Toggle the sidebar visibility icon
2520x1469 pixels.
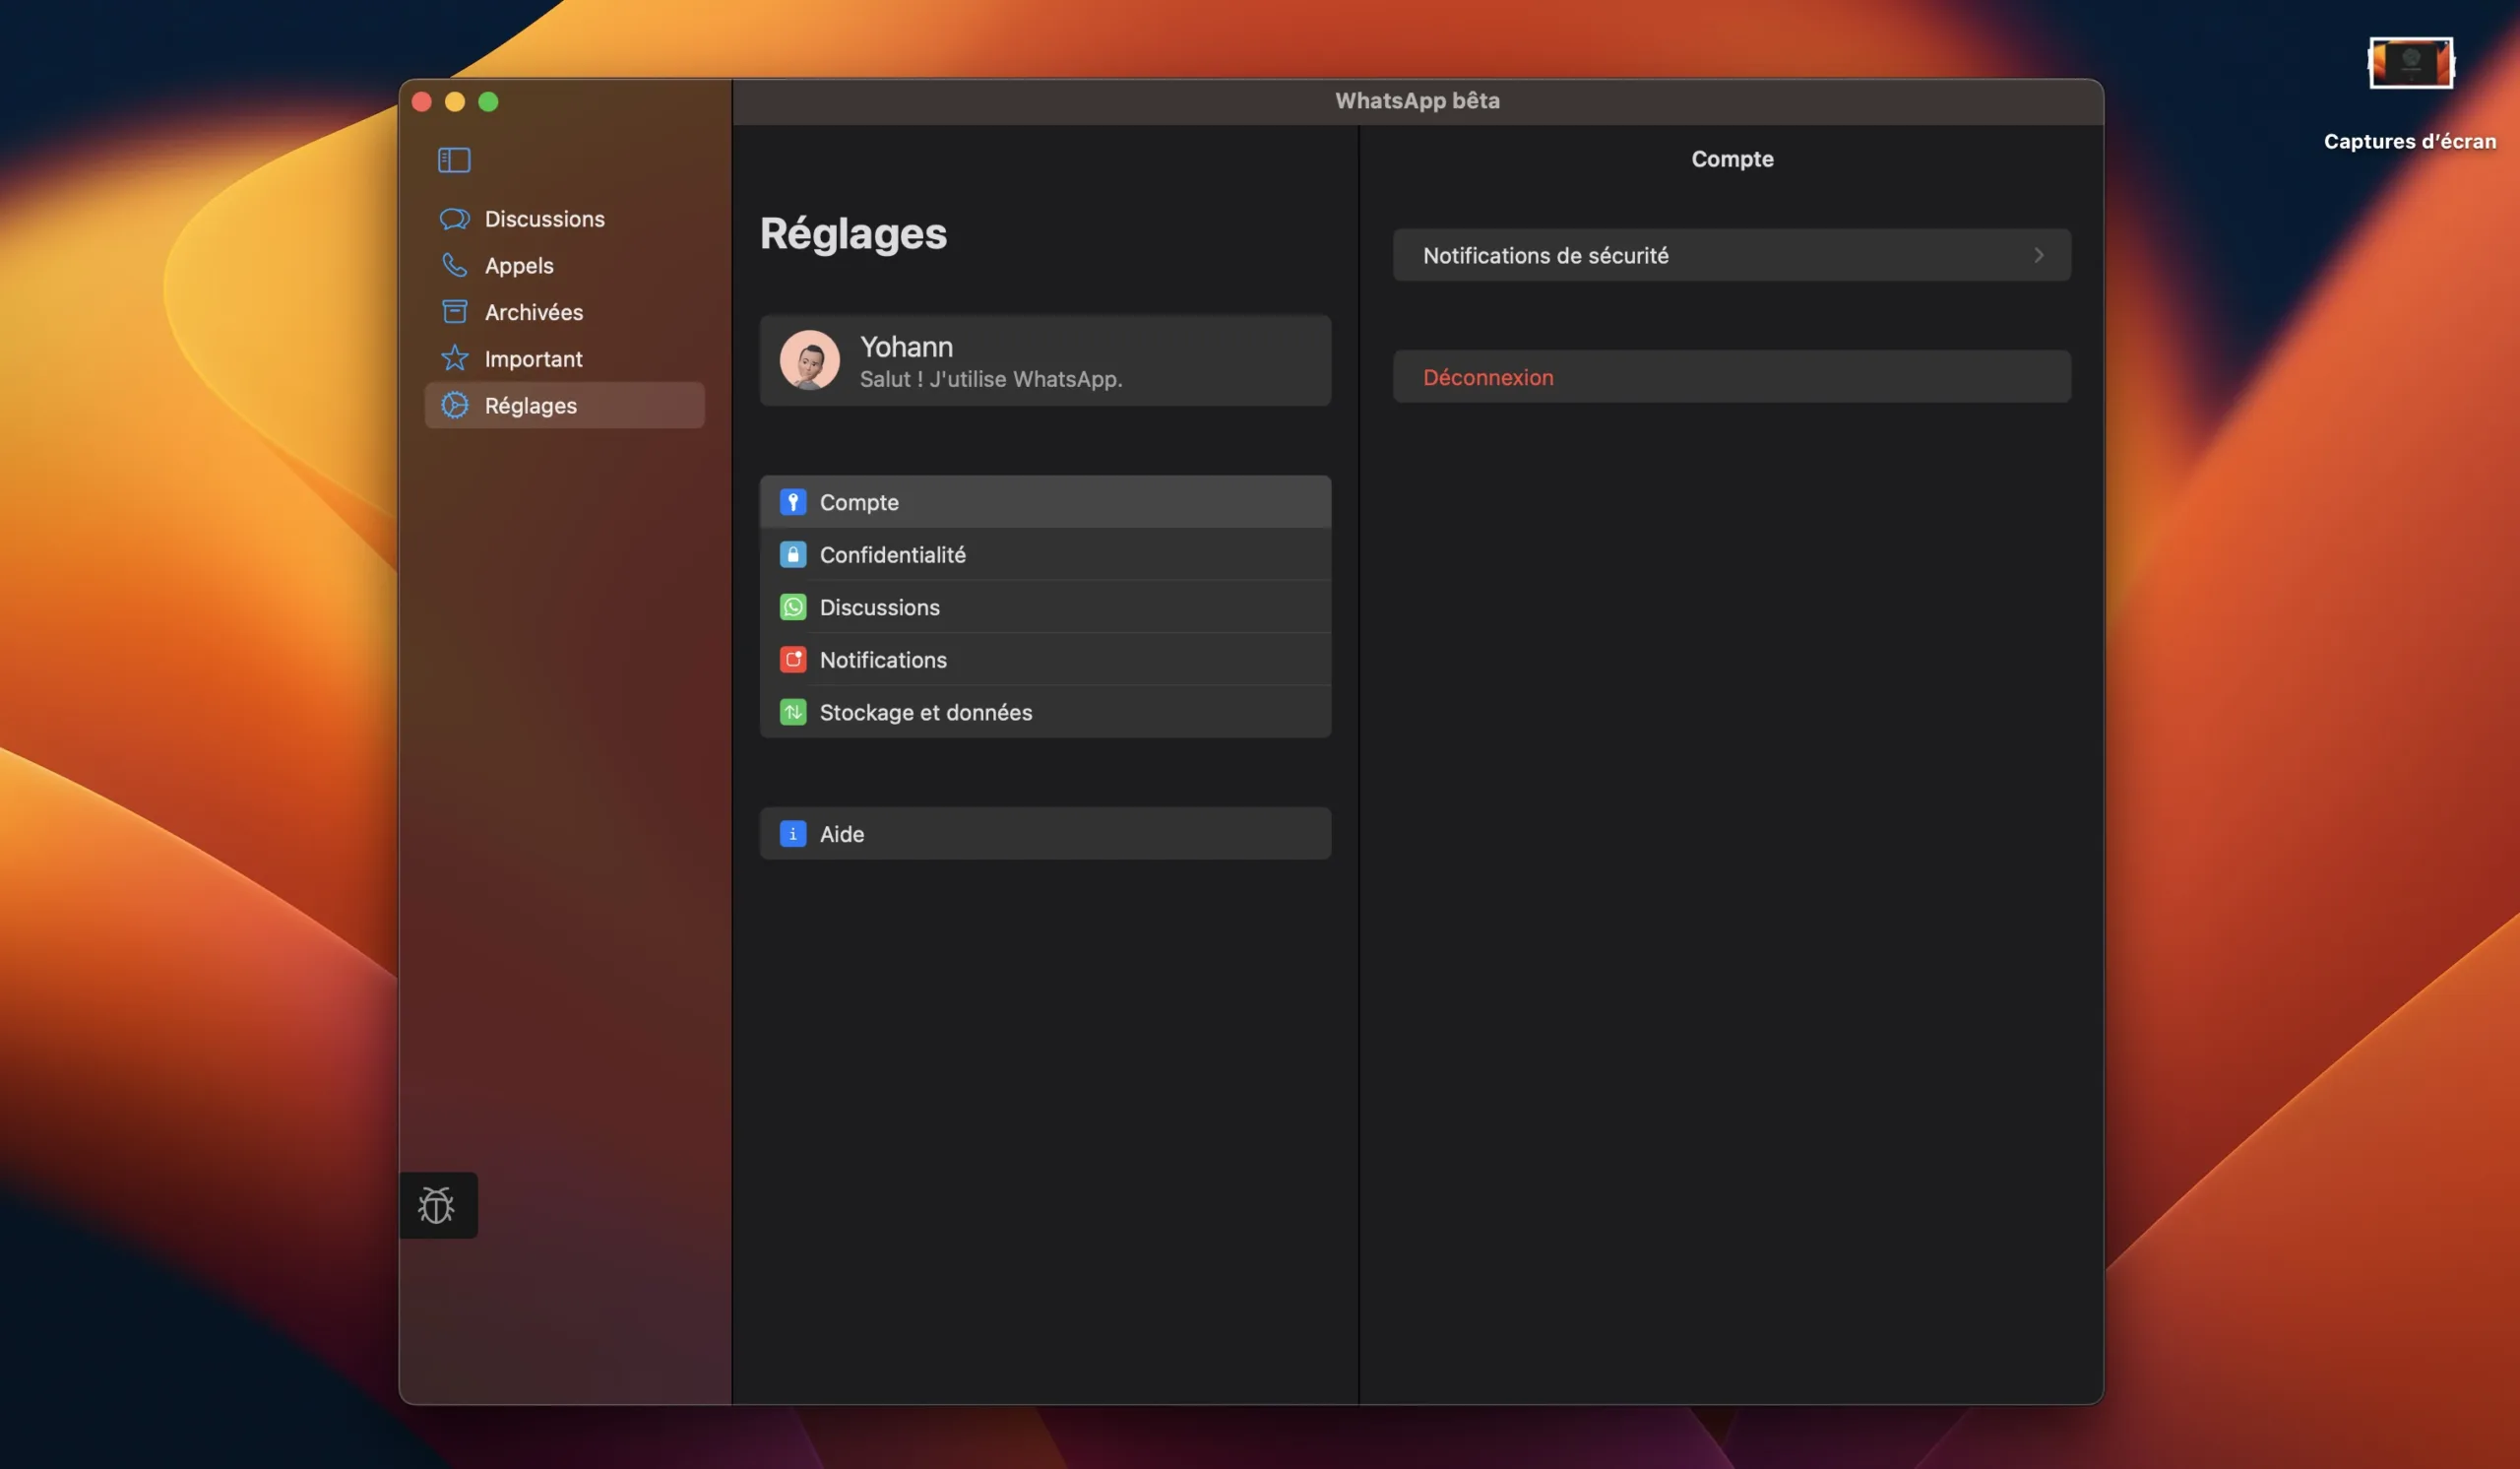454,160
